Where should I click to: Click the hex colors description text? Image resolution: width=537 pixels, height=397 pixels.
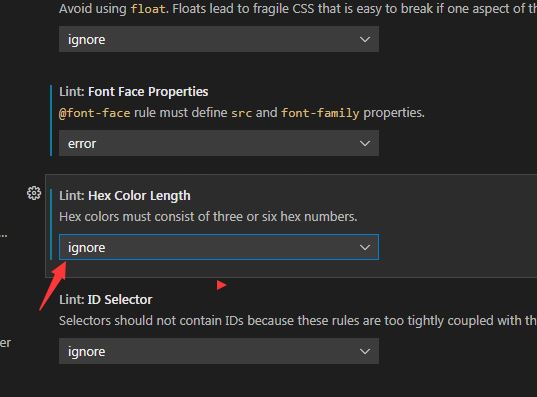(x=208, y=217)
